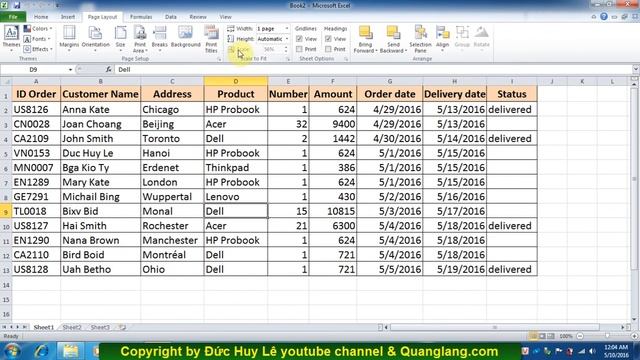The height and width of the screenshot is (360, 640).
Task: Click the Select All corner button
Action: tap(6, 81)
